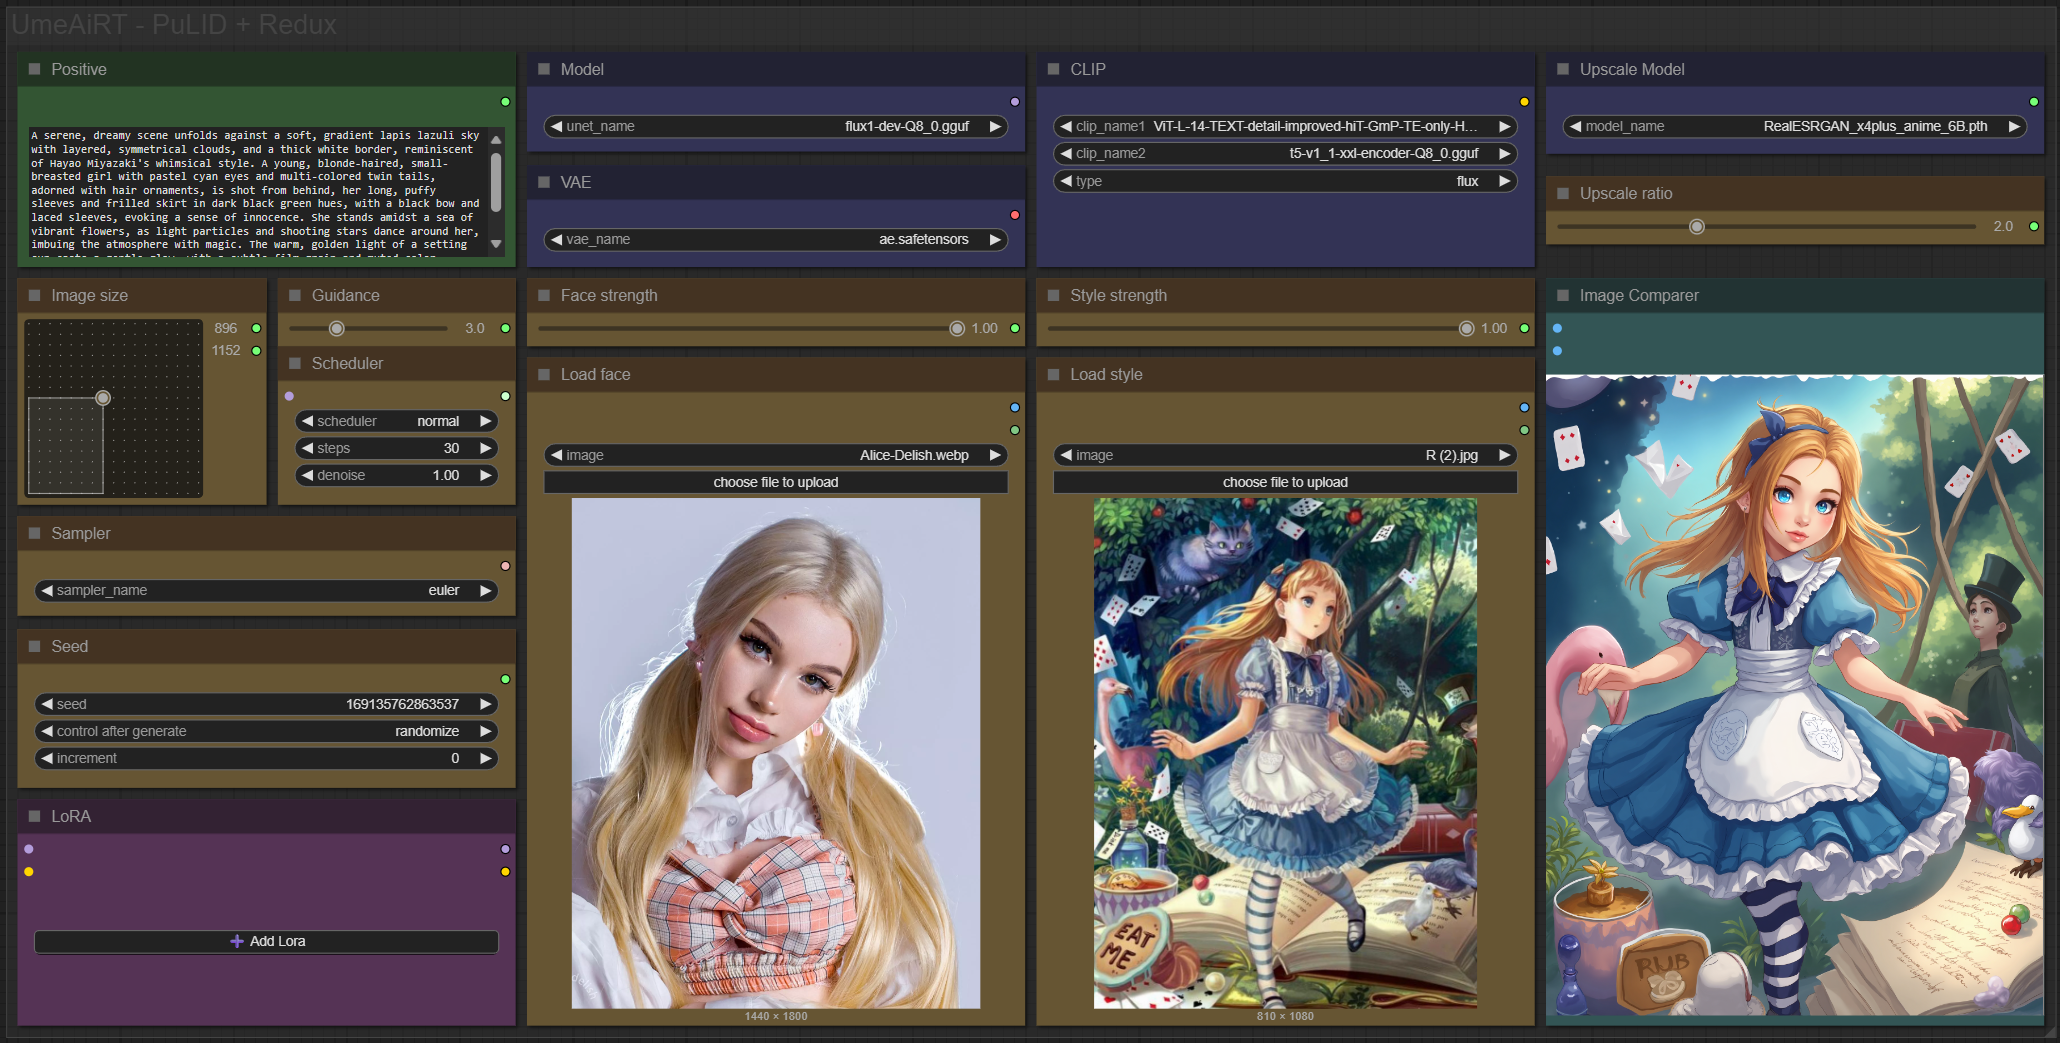Click the Upscale Model node collapse icon
The image size is (2060, 1043).
1563,69
